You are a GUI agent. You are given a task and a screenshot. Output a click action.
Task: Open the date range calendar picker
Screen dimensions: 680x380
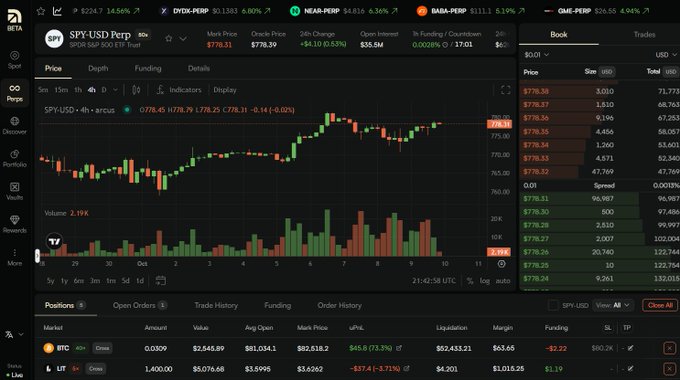click(160, 281)
